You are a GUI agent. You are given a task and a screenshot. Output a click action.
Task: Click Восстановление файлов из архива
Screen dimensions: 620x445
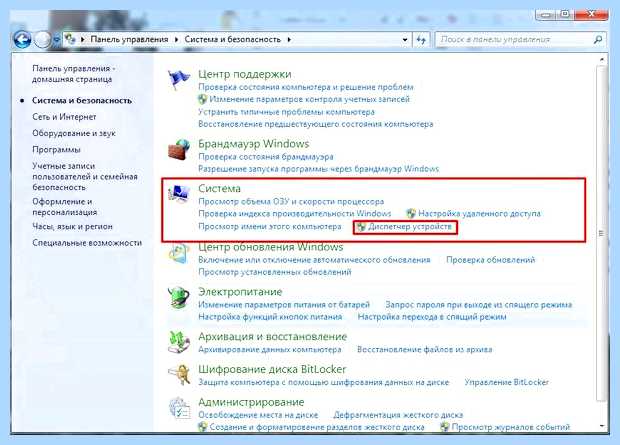pyautogui.click(x=424, y=349)
